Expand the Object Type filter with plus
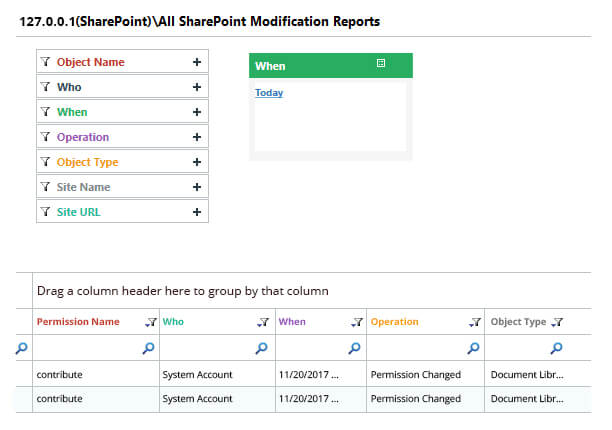The height and width of the screenshot is (430, 612). [197, 162]
